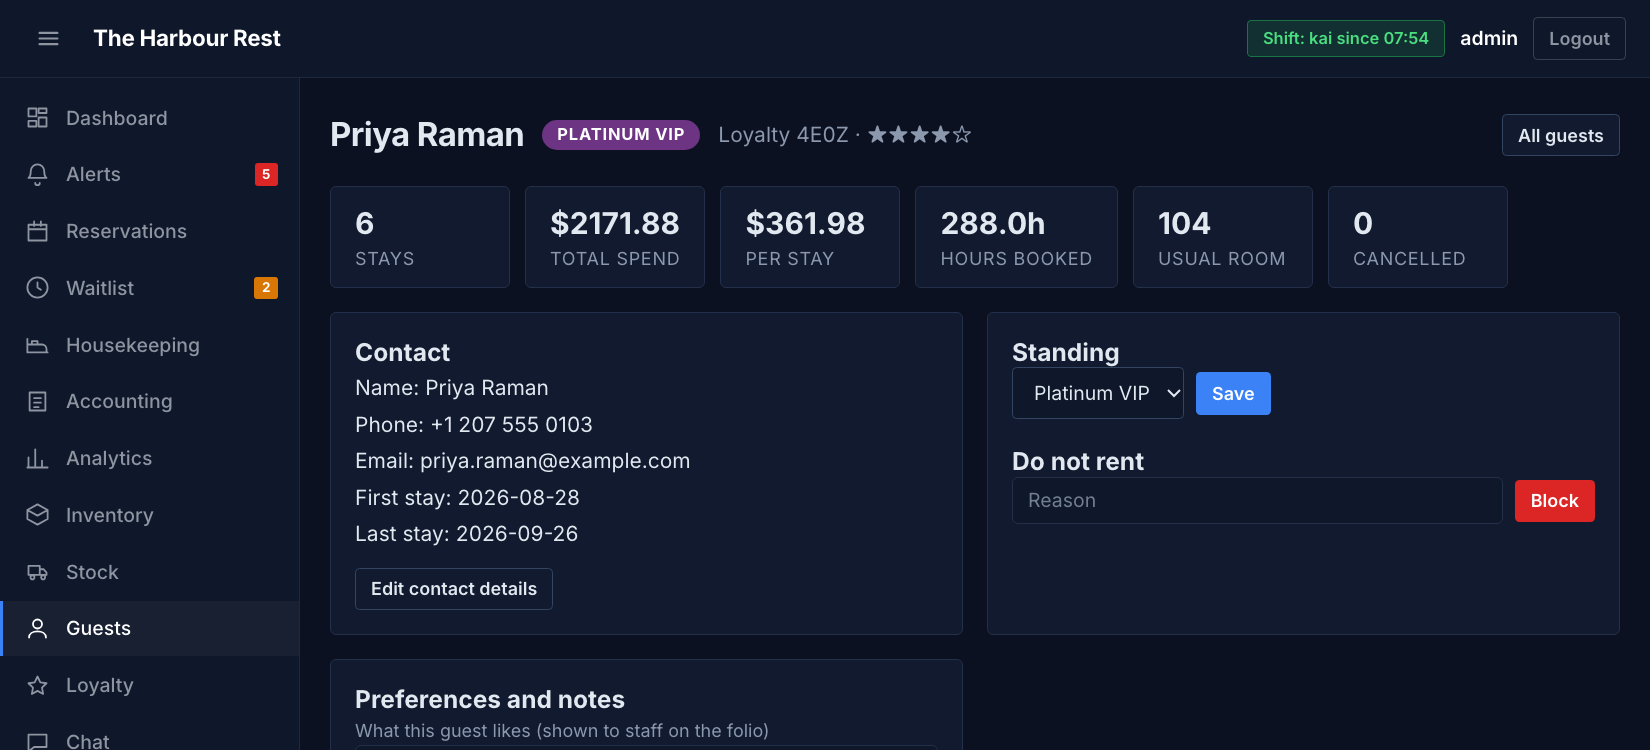The image size is (1650, 750).
Task: Click the PLATINUM VIP badge
Action: 620,134
